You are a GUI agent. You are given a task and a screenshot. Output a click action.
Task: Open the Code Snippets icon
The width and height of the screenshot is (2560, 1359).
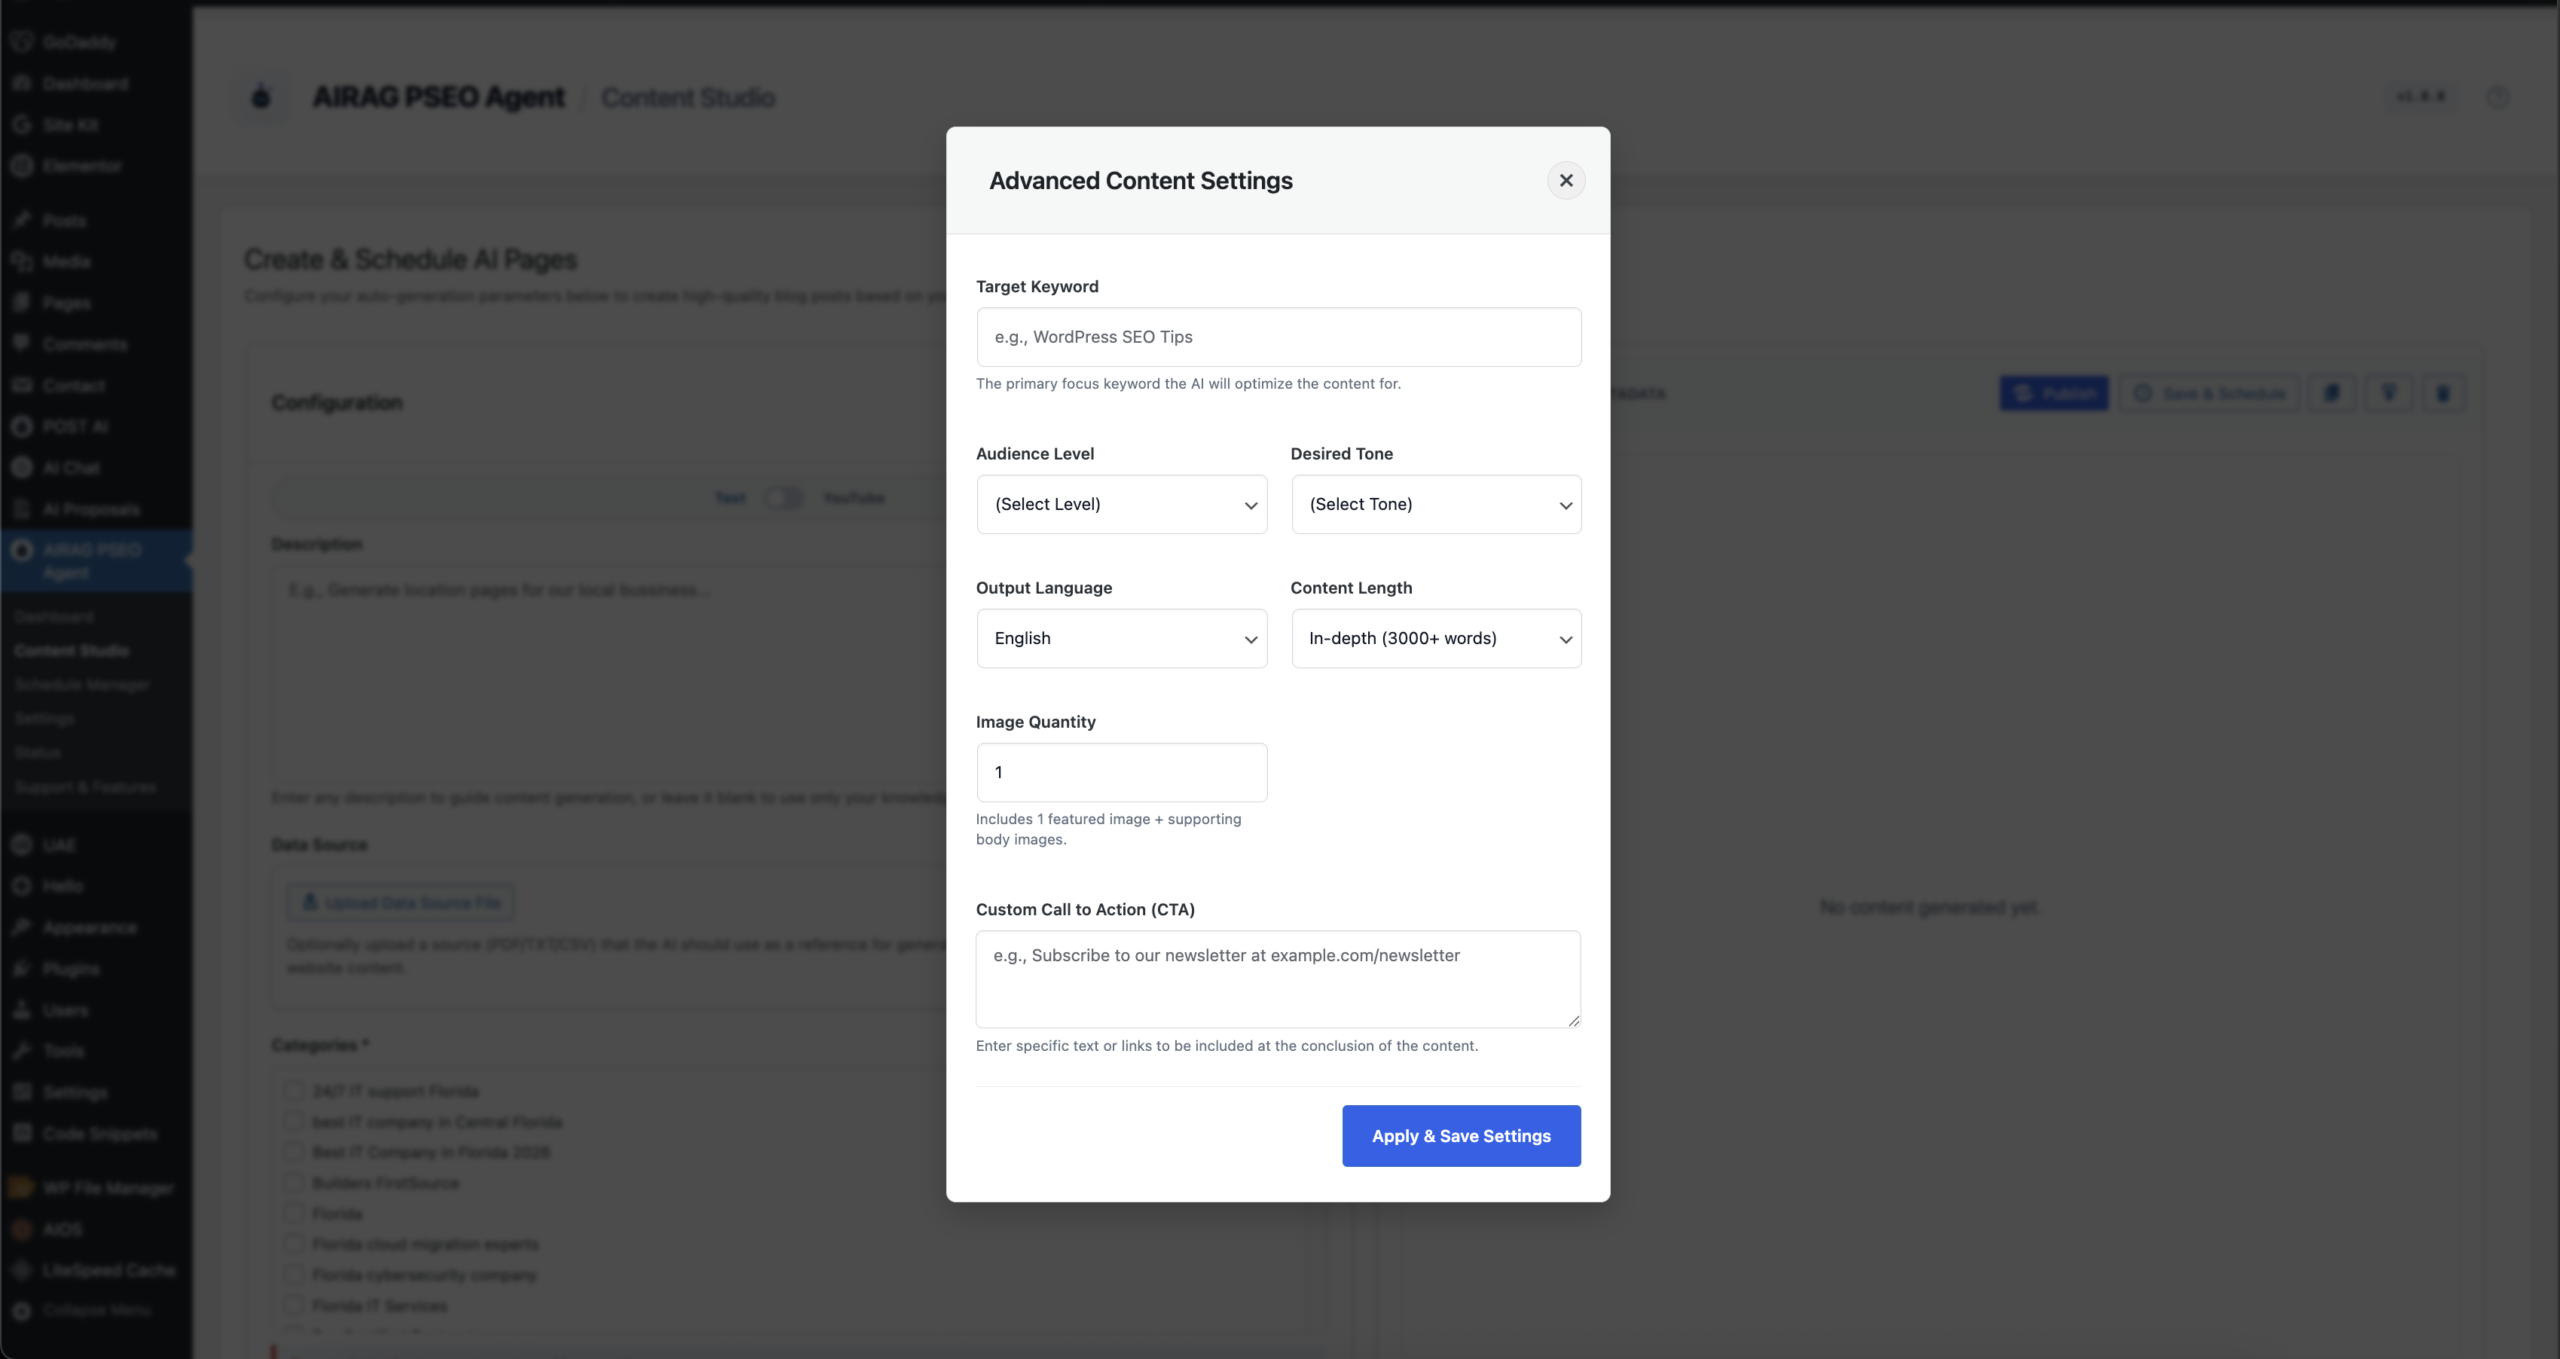pyautogui.click(x=21, y=1133)
